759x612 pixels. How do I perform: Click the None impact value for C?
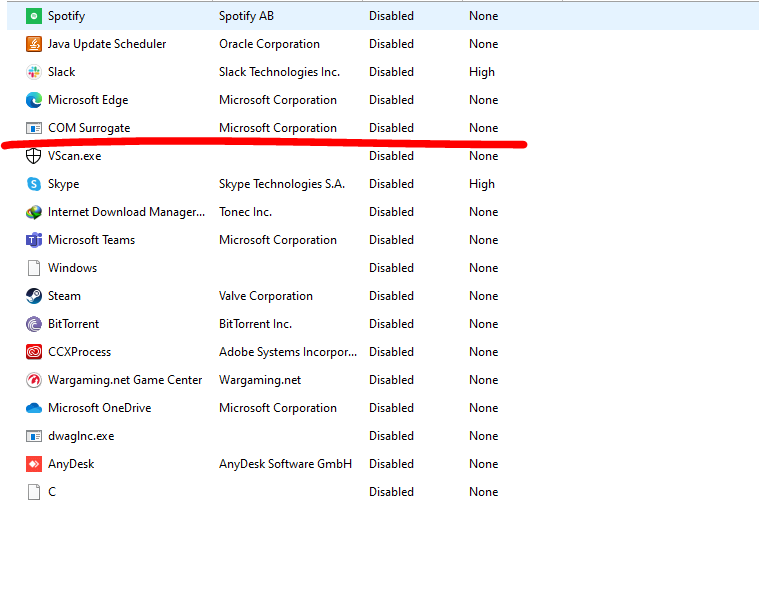pyautogui.click(x=484, y=492)
